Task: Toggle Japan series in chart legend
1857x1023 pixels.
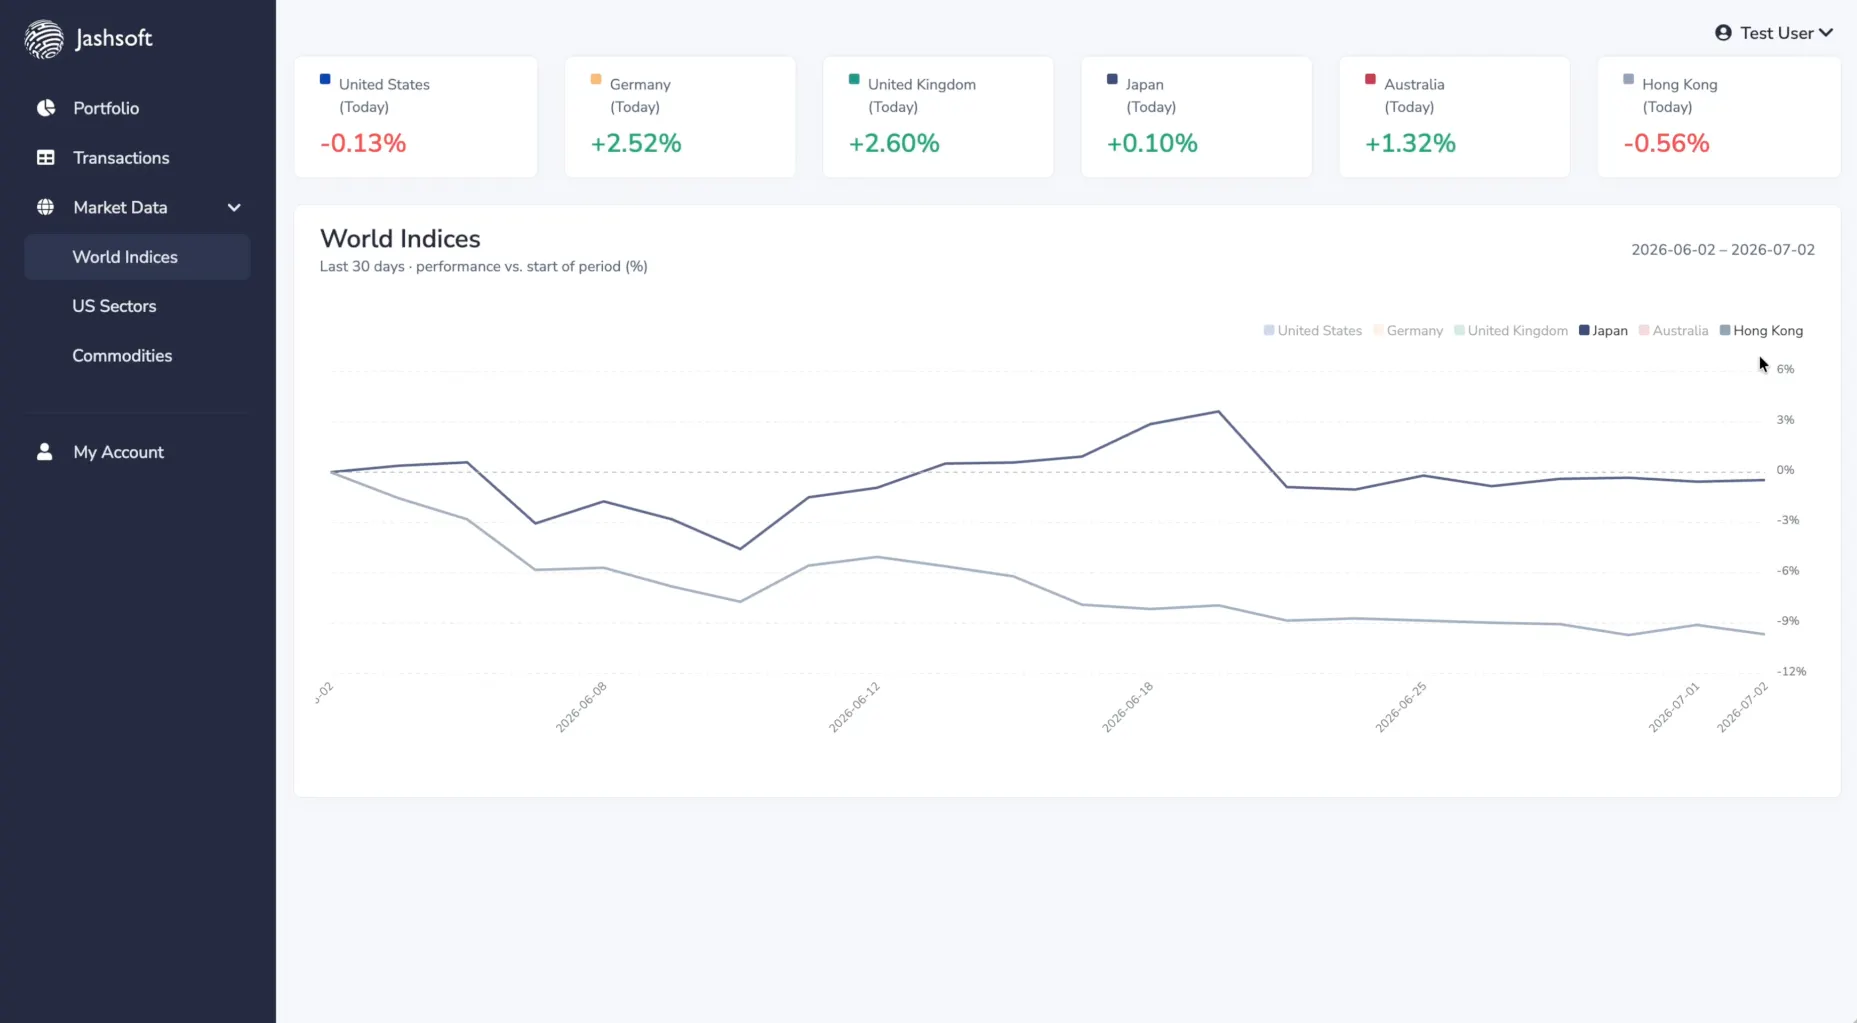Action: [1603, 331]
